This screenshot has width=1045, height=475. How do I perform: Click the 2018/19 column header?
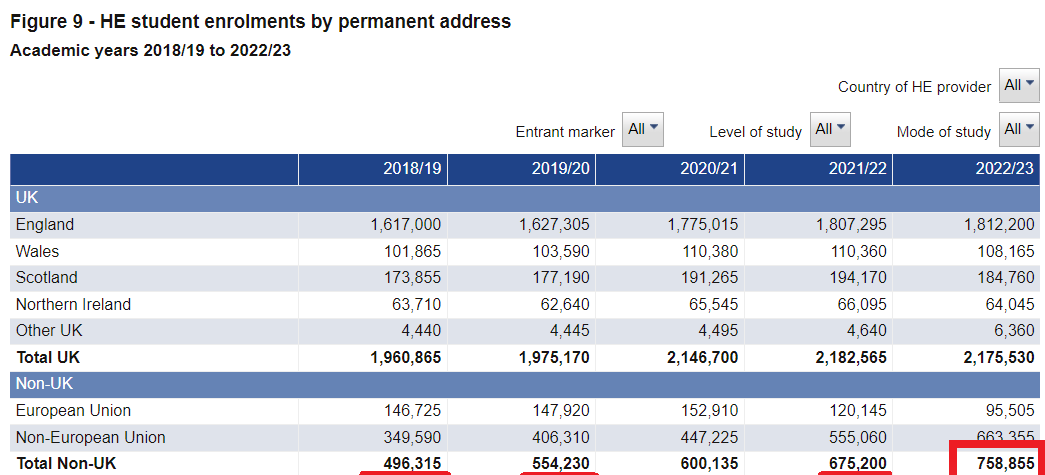click(x=412, y=169)
